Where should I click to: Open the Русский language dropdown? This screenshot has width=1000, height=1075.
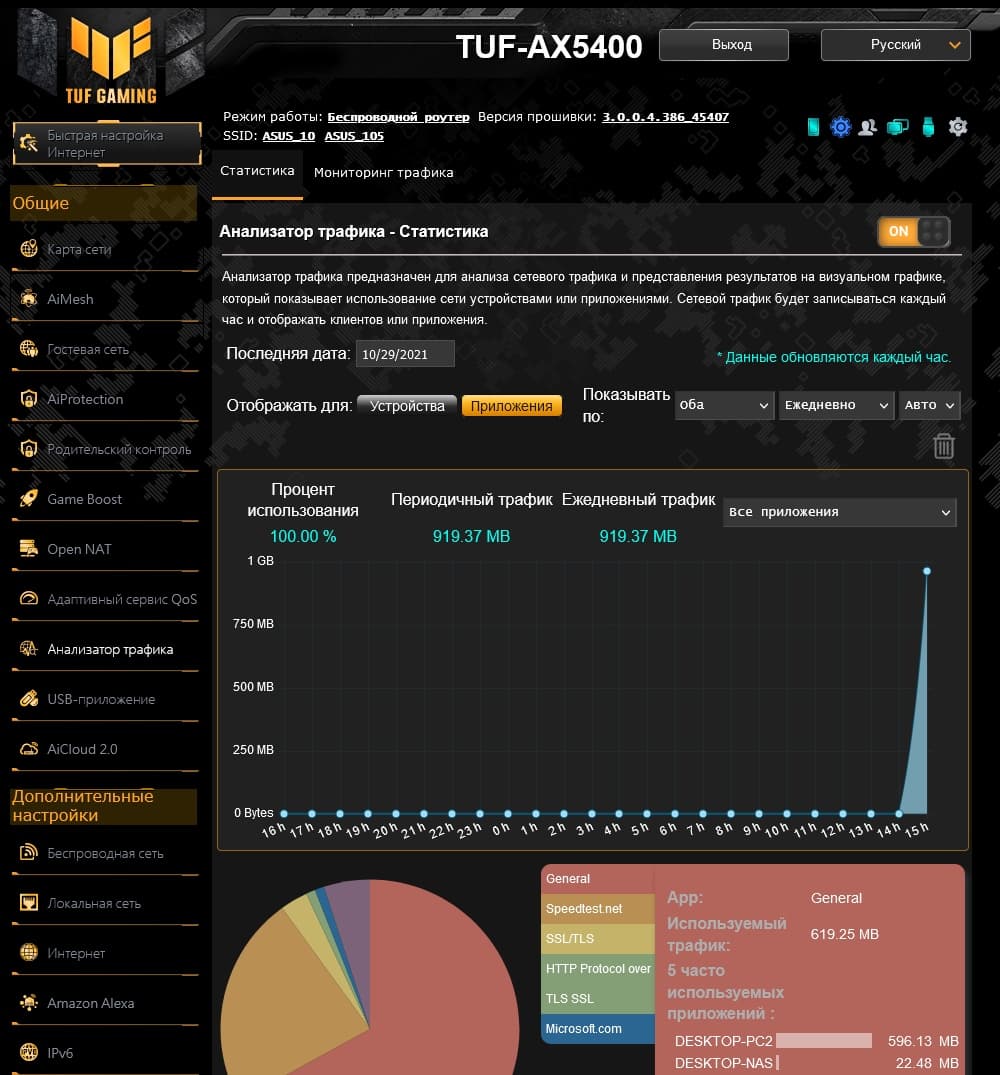pyautogui.click(x=895, y=45)
